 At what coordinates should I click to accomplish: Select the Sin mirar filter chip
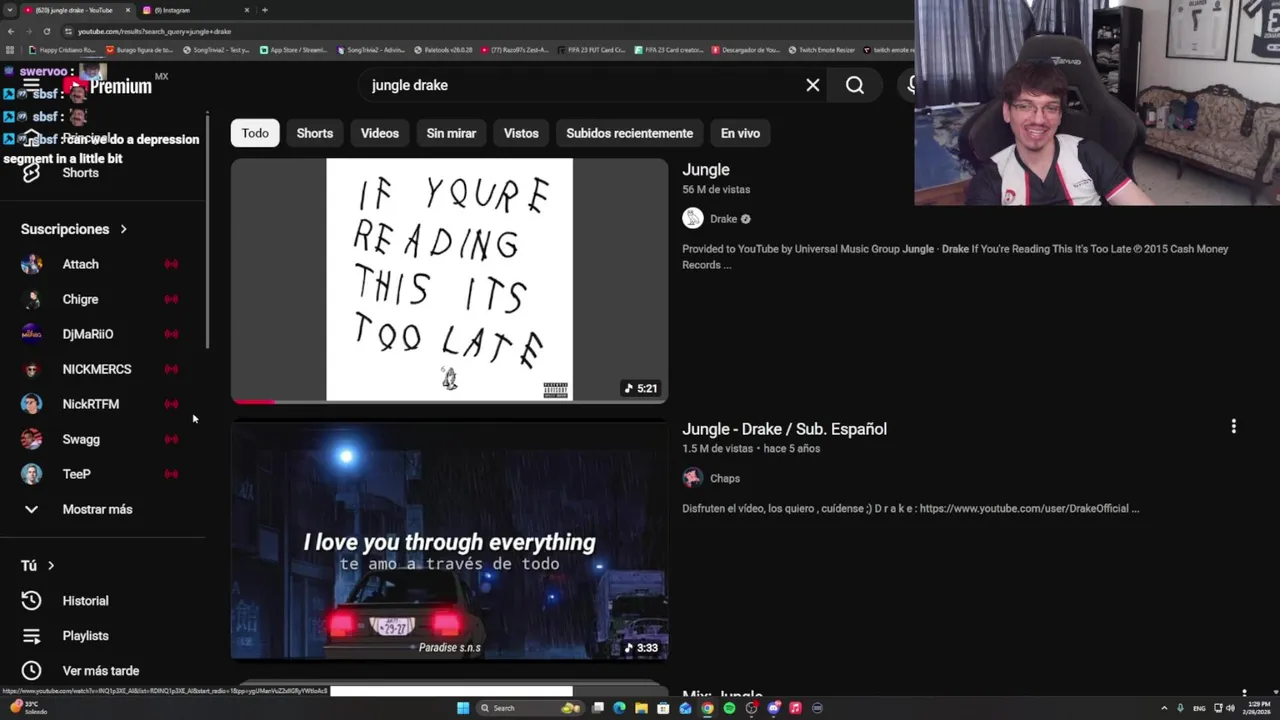tap(451, 133)
